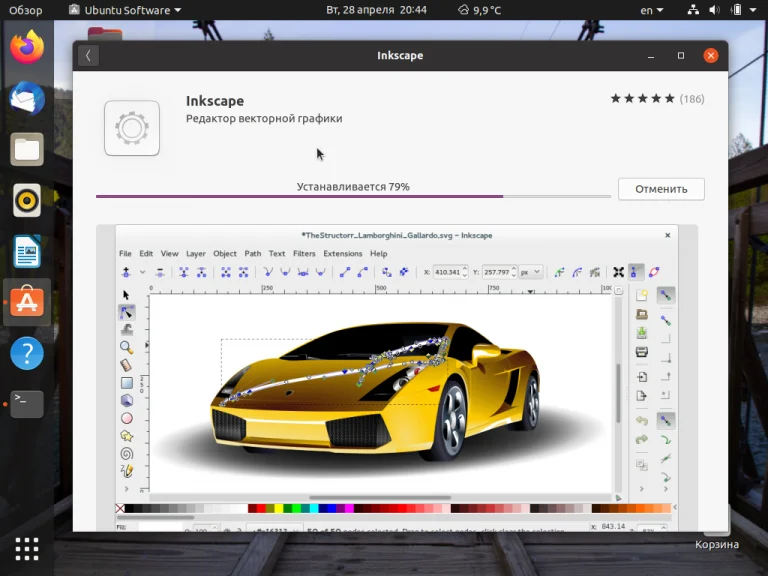The image size is (768, 576).
Task: Click the Inkscape screenshot preview
Action: (x=397, y=377)
